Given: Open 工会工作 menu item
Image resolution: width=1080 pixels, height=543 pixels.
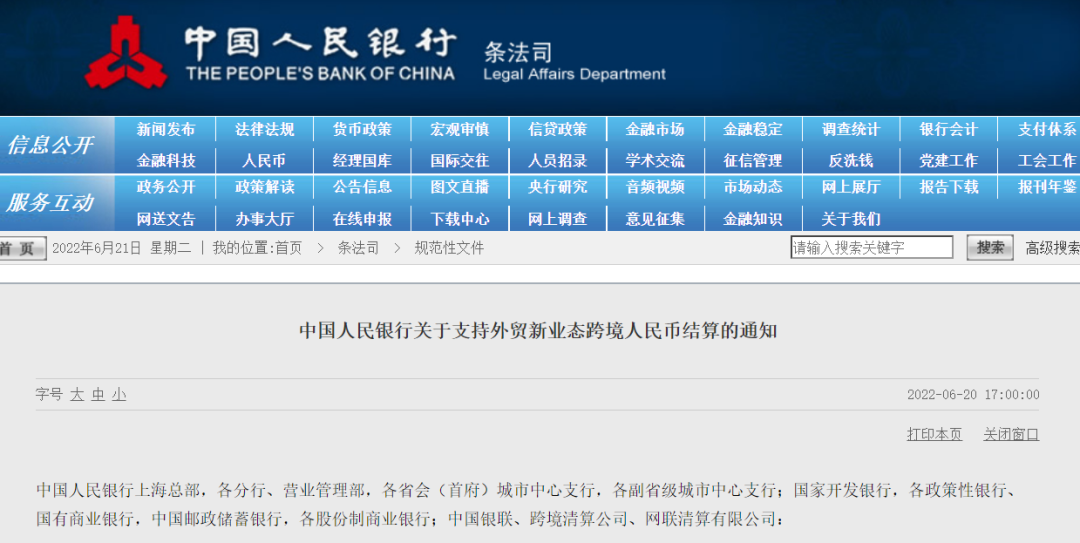Looking at the screenshot, I should point(1048,161).
